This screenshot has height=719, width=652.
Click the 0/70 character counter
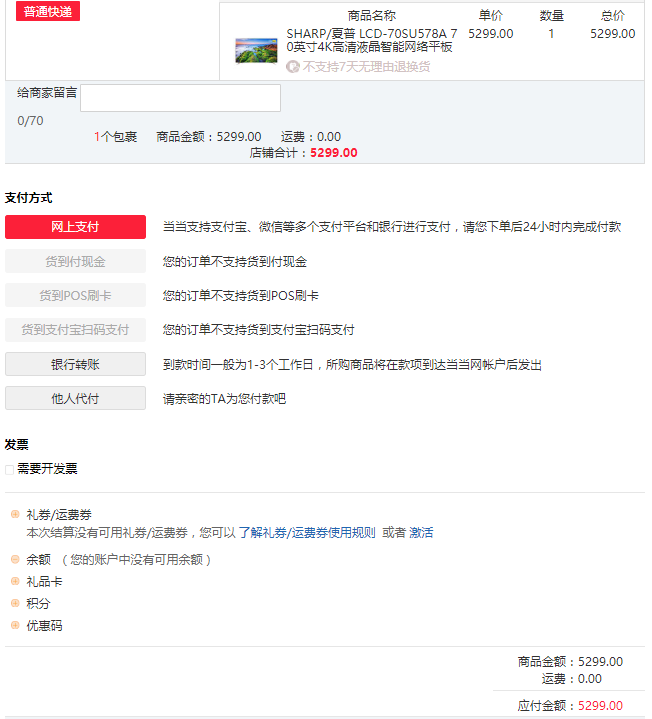[x=30, y=121]
